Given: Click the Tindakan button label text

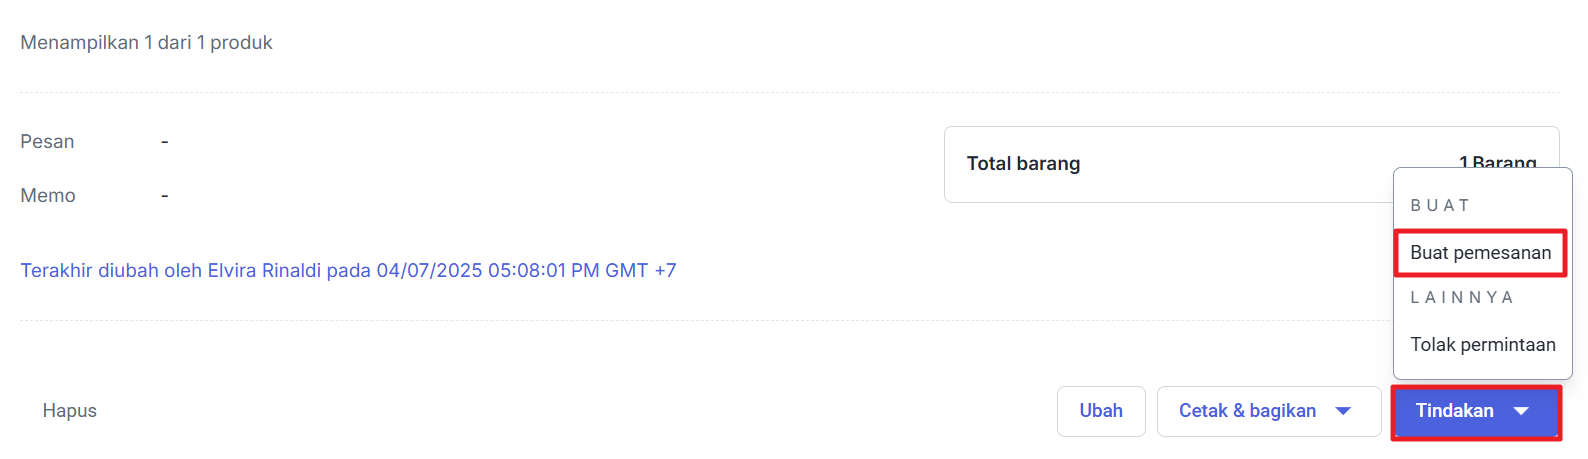Looking at the screenshot, I should [1454, 411].
